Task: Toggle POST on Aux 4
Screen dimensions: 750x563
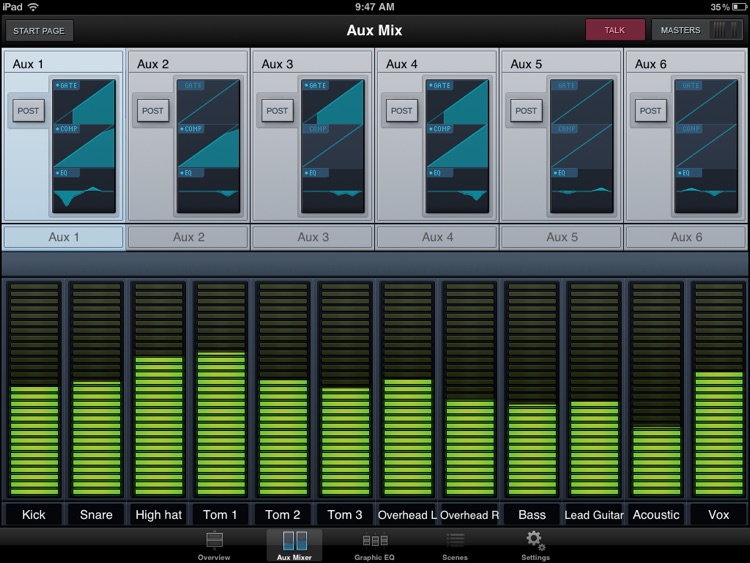Action: click(x=401, y=110)
